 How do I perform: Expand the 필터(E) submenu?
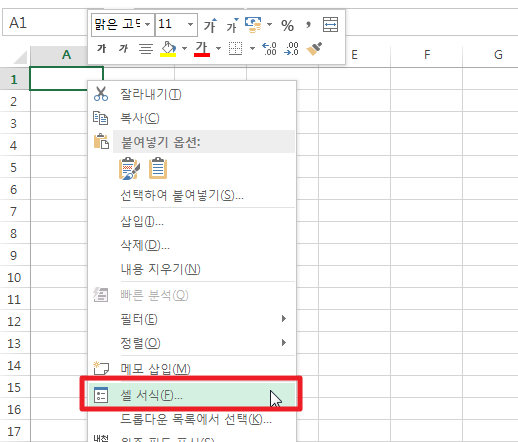[x=192, y=319]
